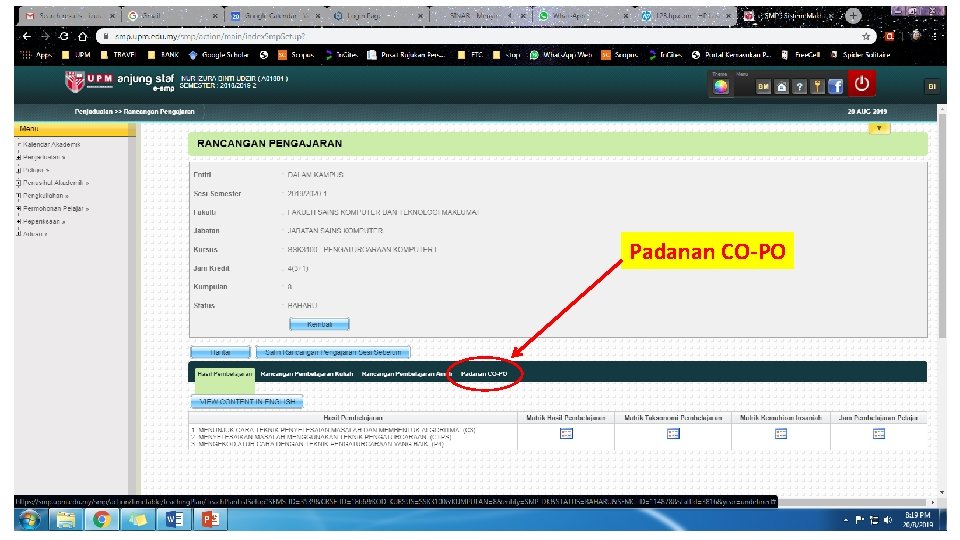Show hidden system tray icons arrow
The image size is (960, 540).
(846, 520)
